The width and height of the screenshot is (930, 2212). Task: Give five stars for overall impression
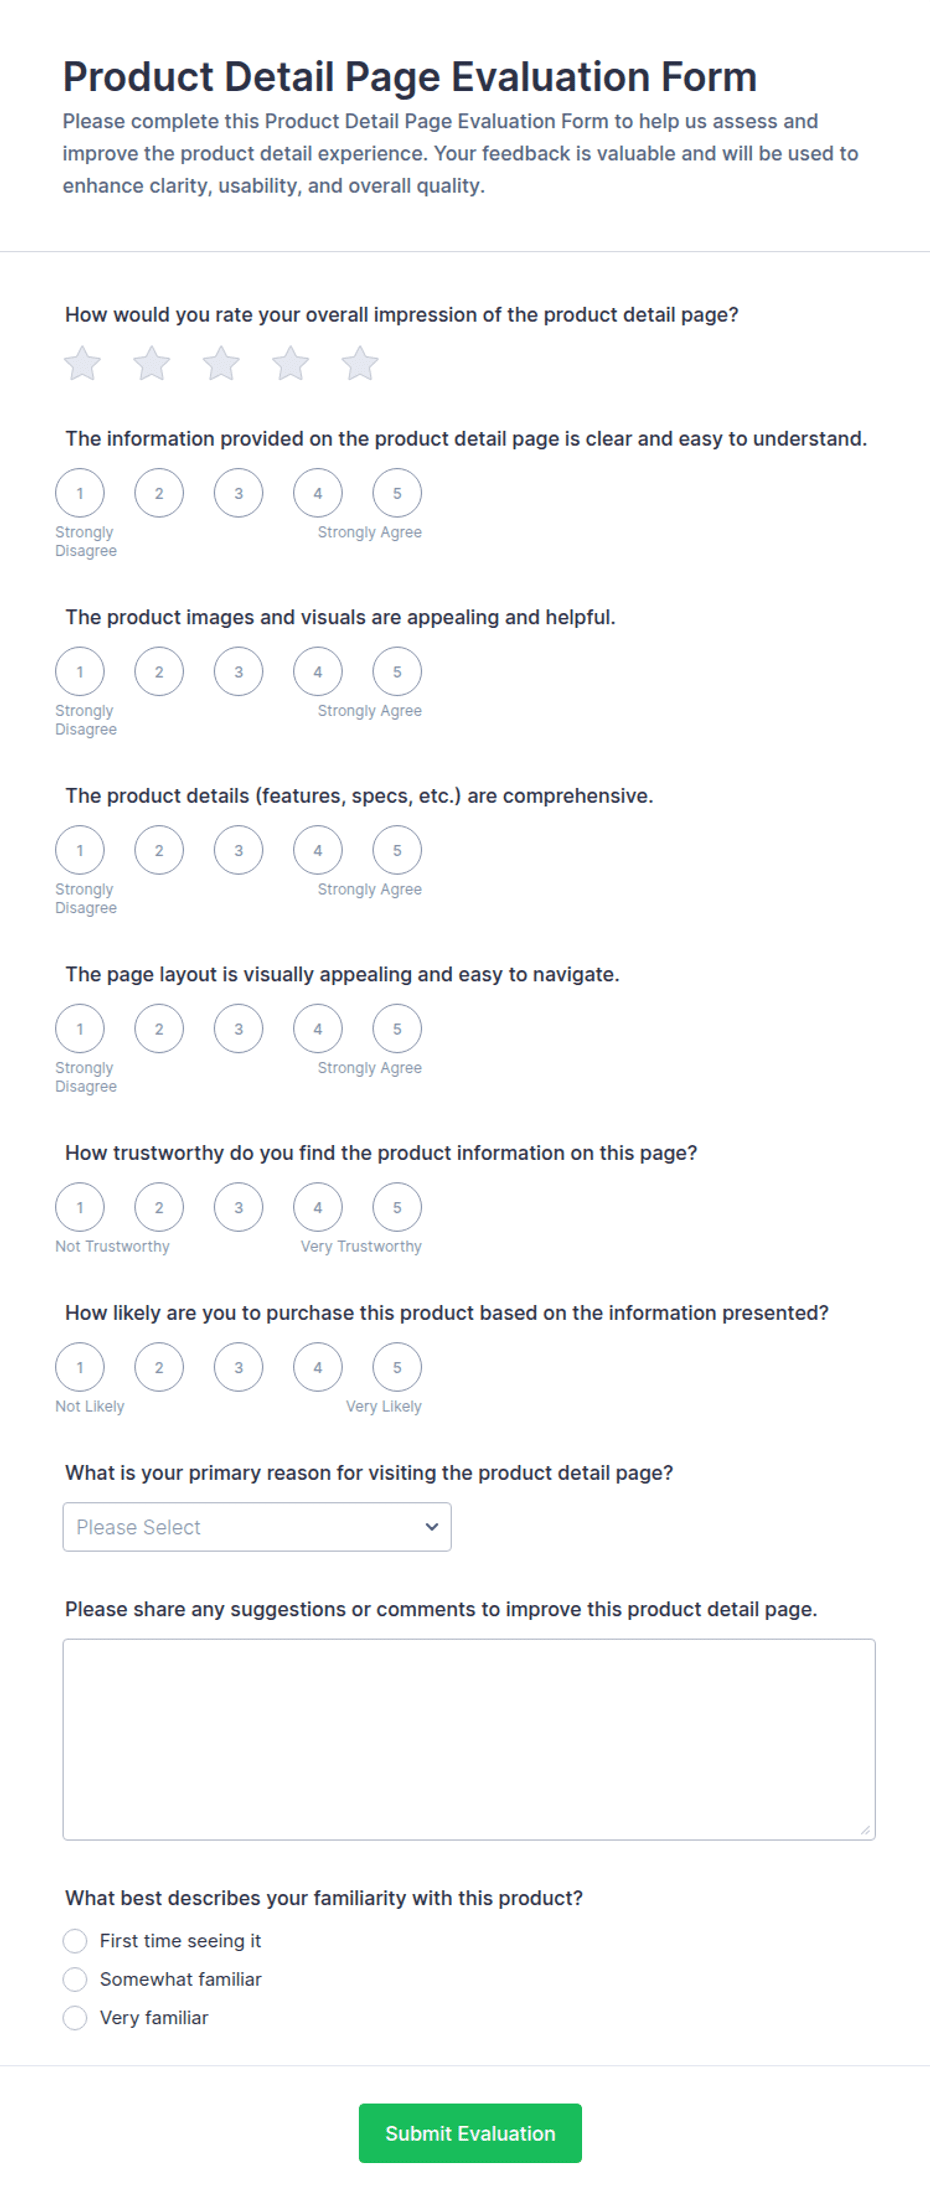click(360, 363)
